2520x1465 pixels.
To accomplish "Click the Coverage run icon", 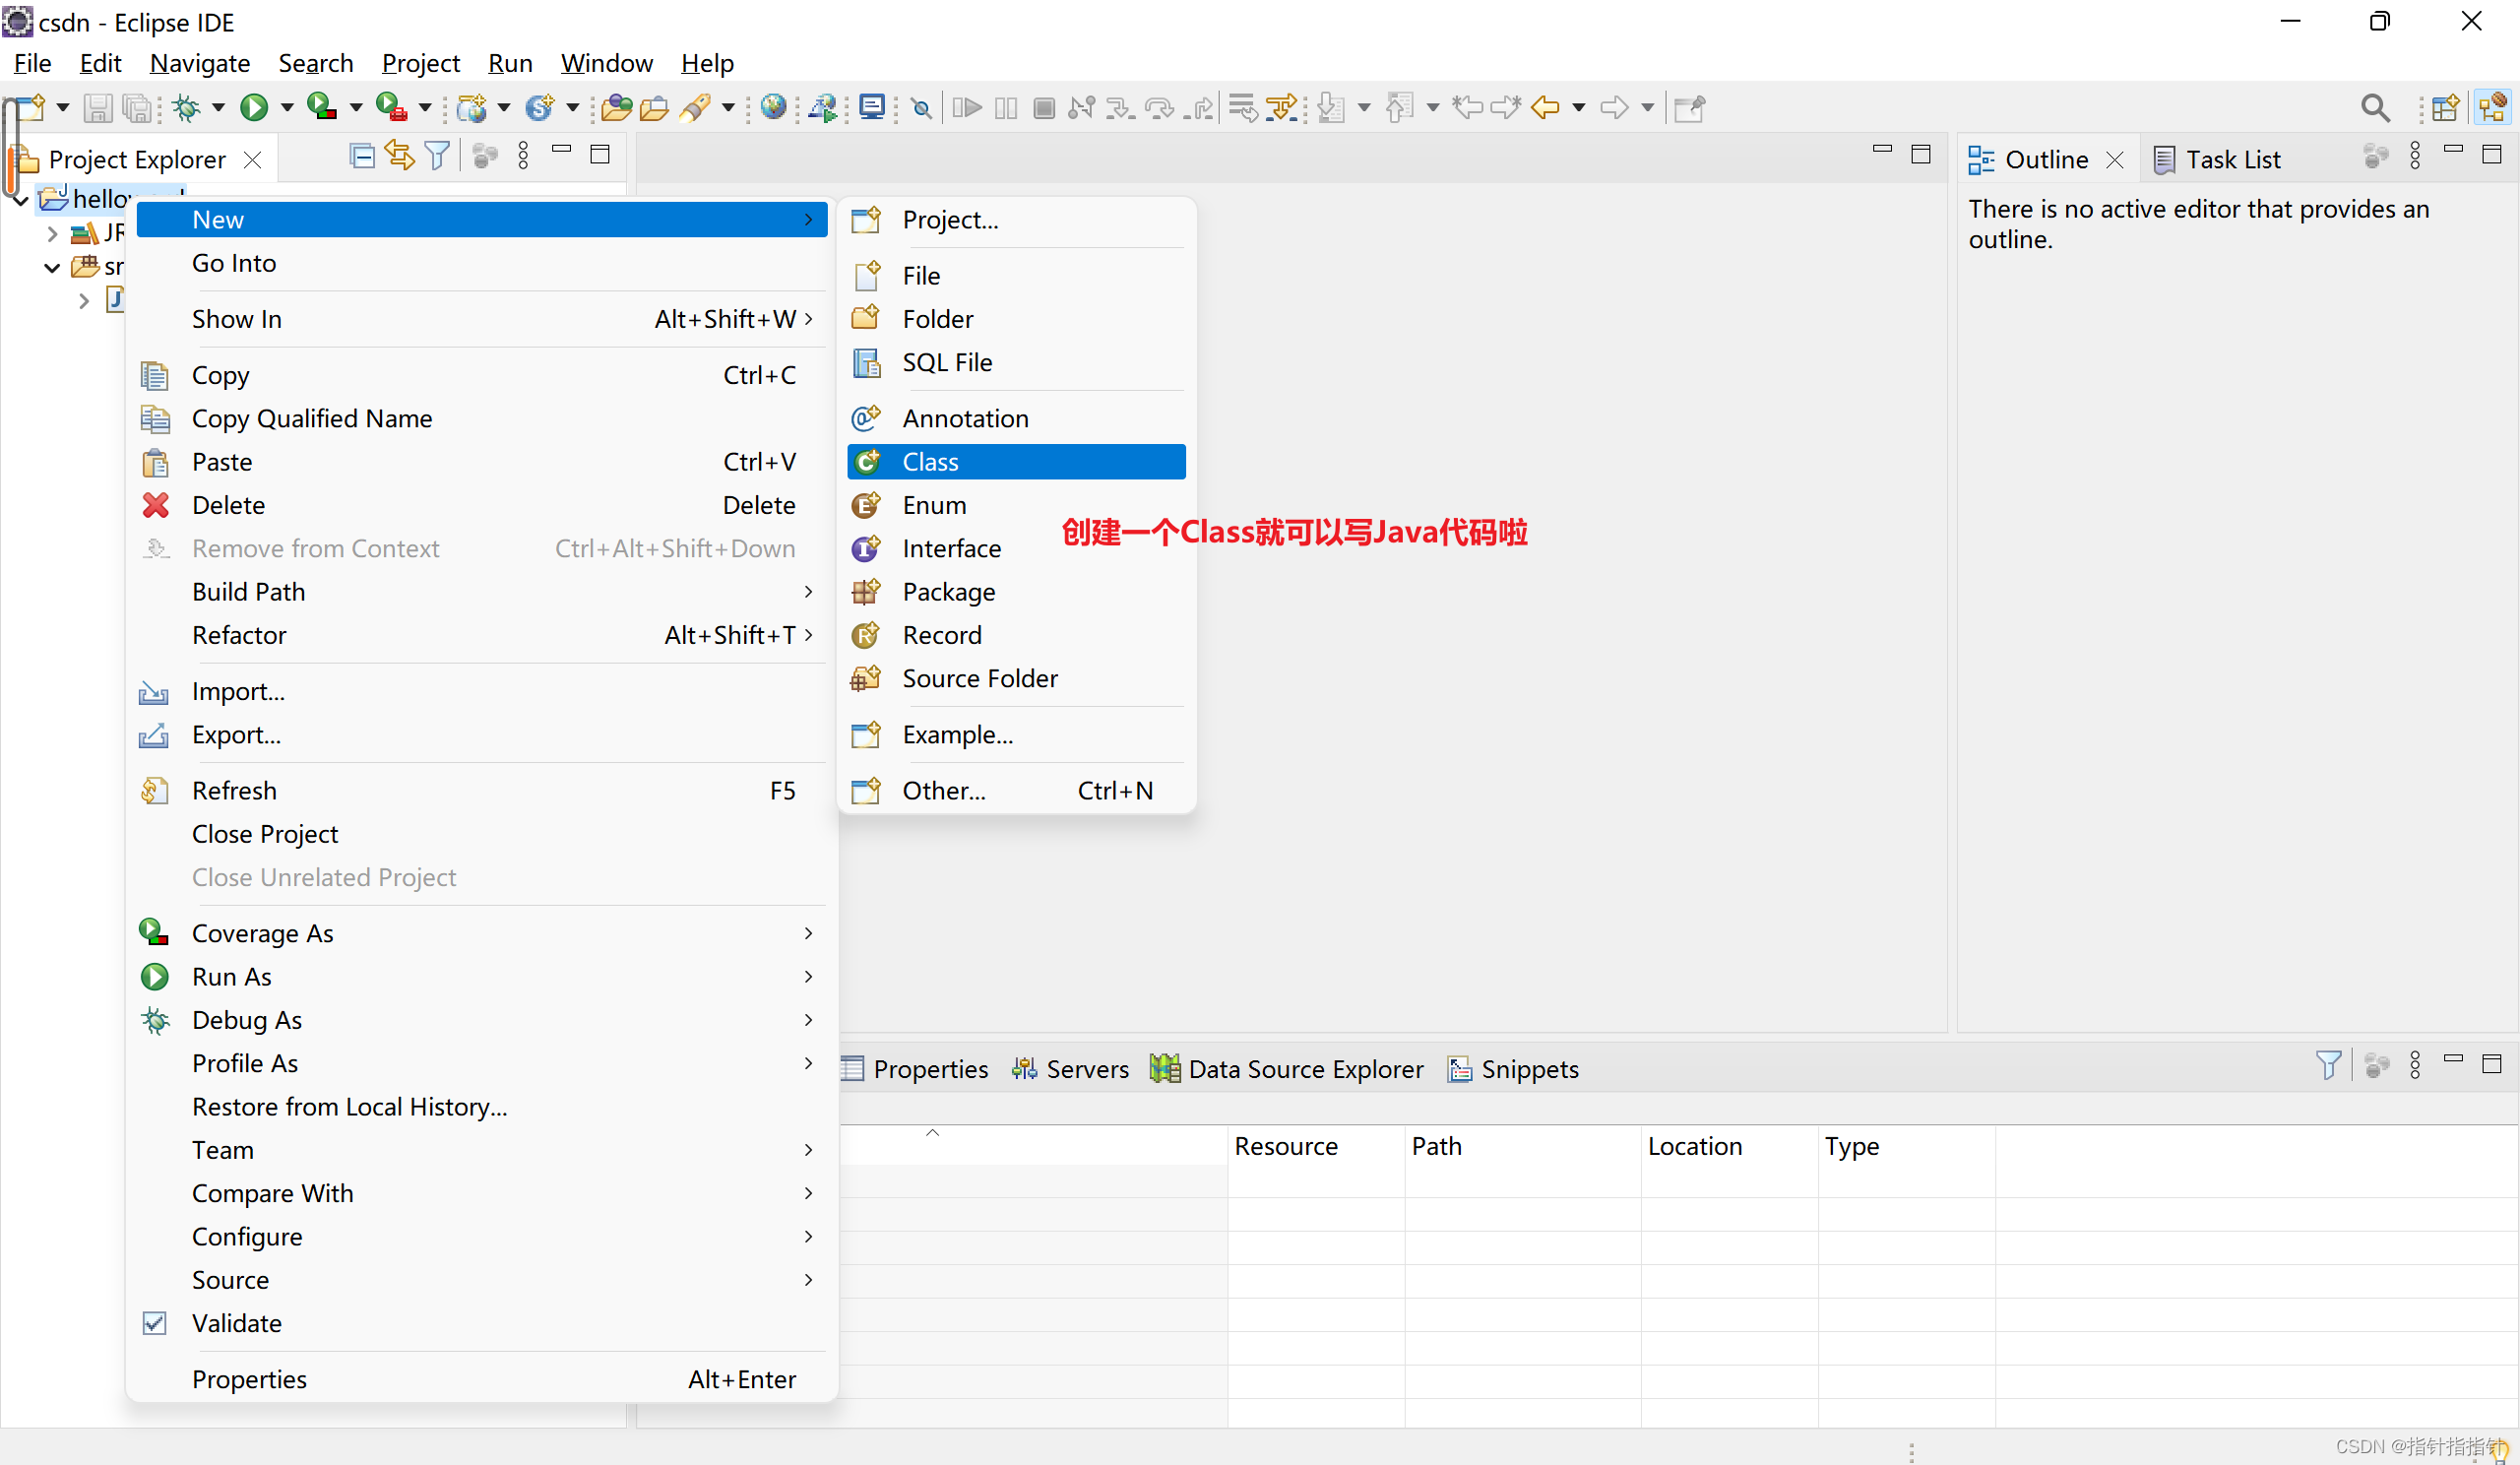I will (x=321, y=107).
